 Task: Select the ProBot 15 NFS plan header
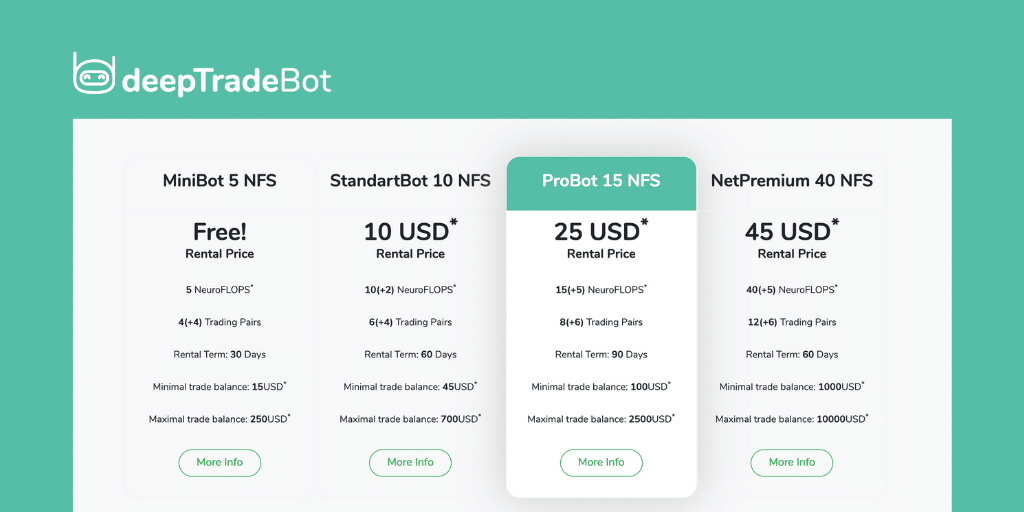[x=601, y=181]
